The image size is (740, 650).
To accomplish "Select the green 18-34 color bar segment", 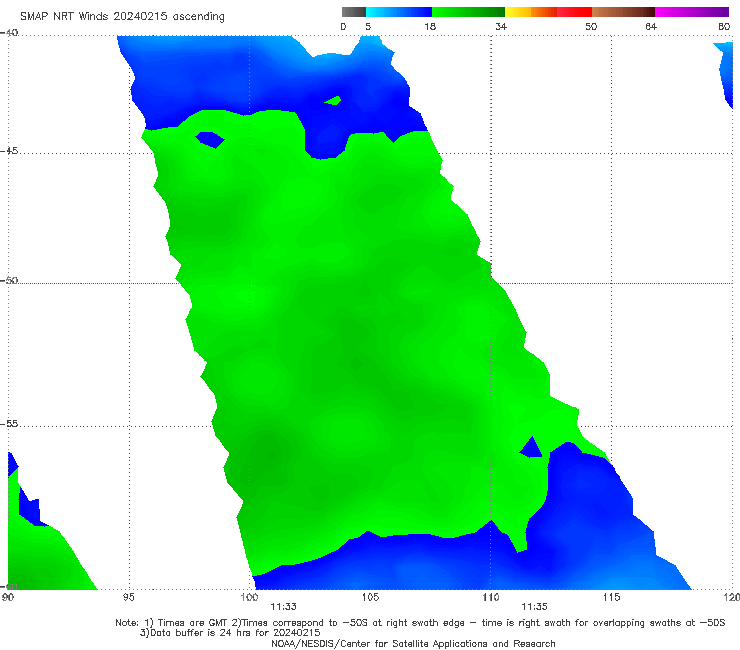I will pyautogui.click(x=468, y=12).
